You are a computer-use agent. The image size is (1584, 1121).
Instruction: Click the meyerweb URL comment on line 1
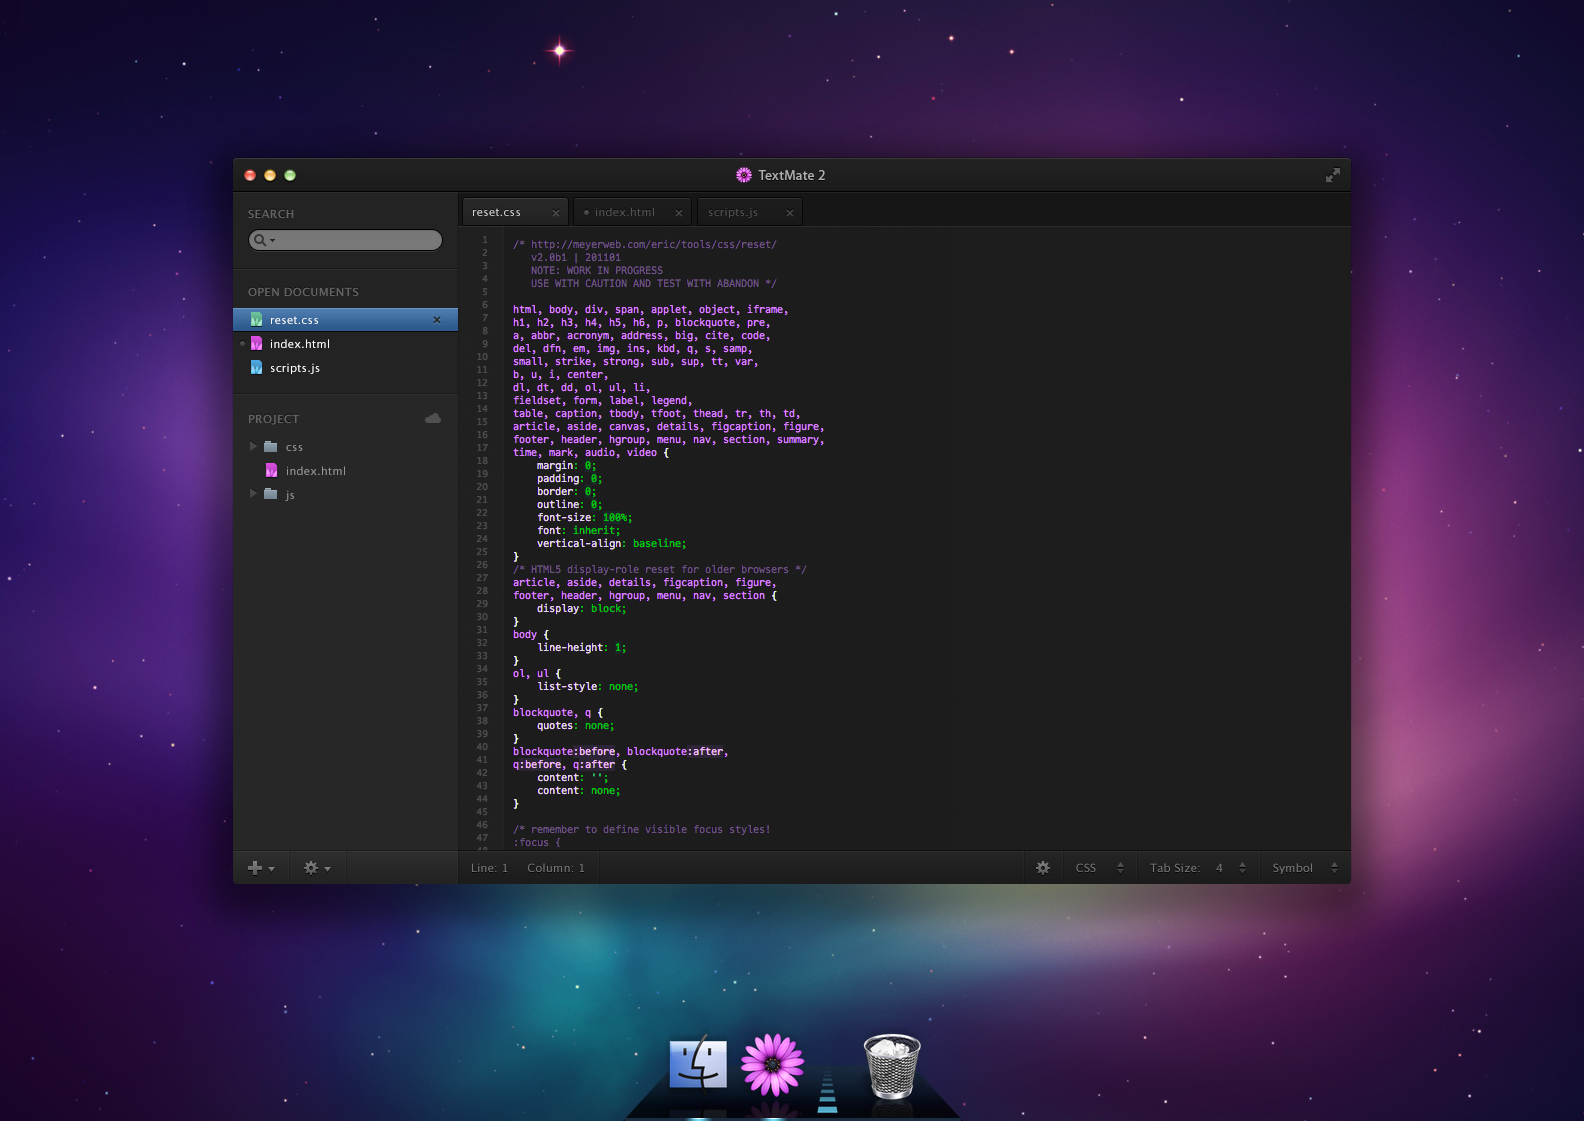coord(645,244)
